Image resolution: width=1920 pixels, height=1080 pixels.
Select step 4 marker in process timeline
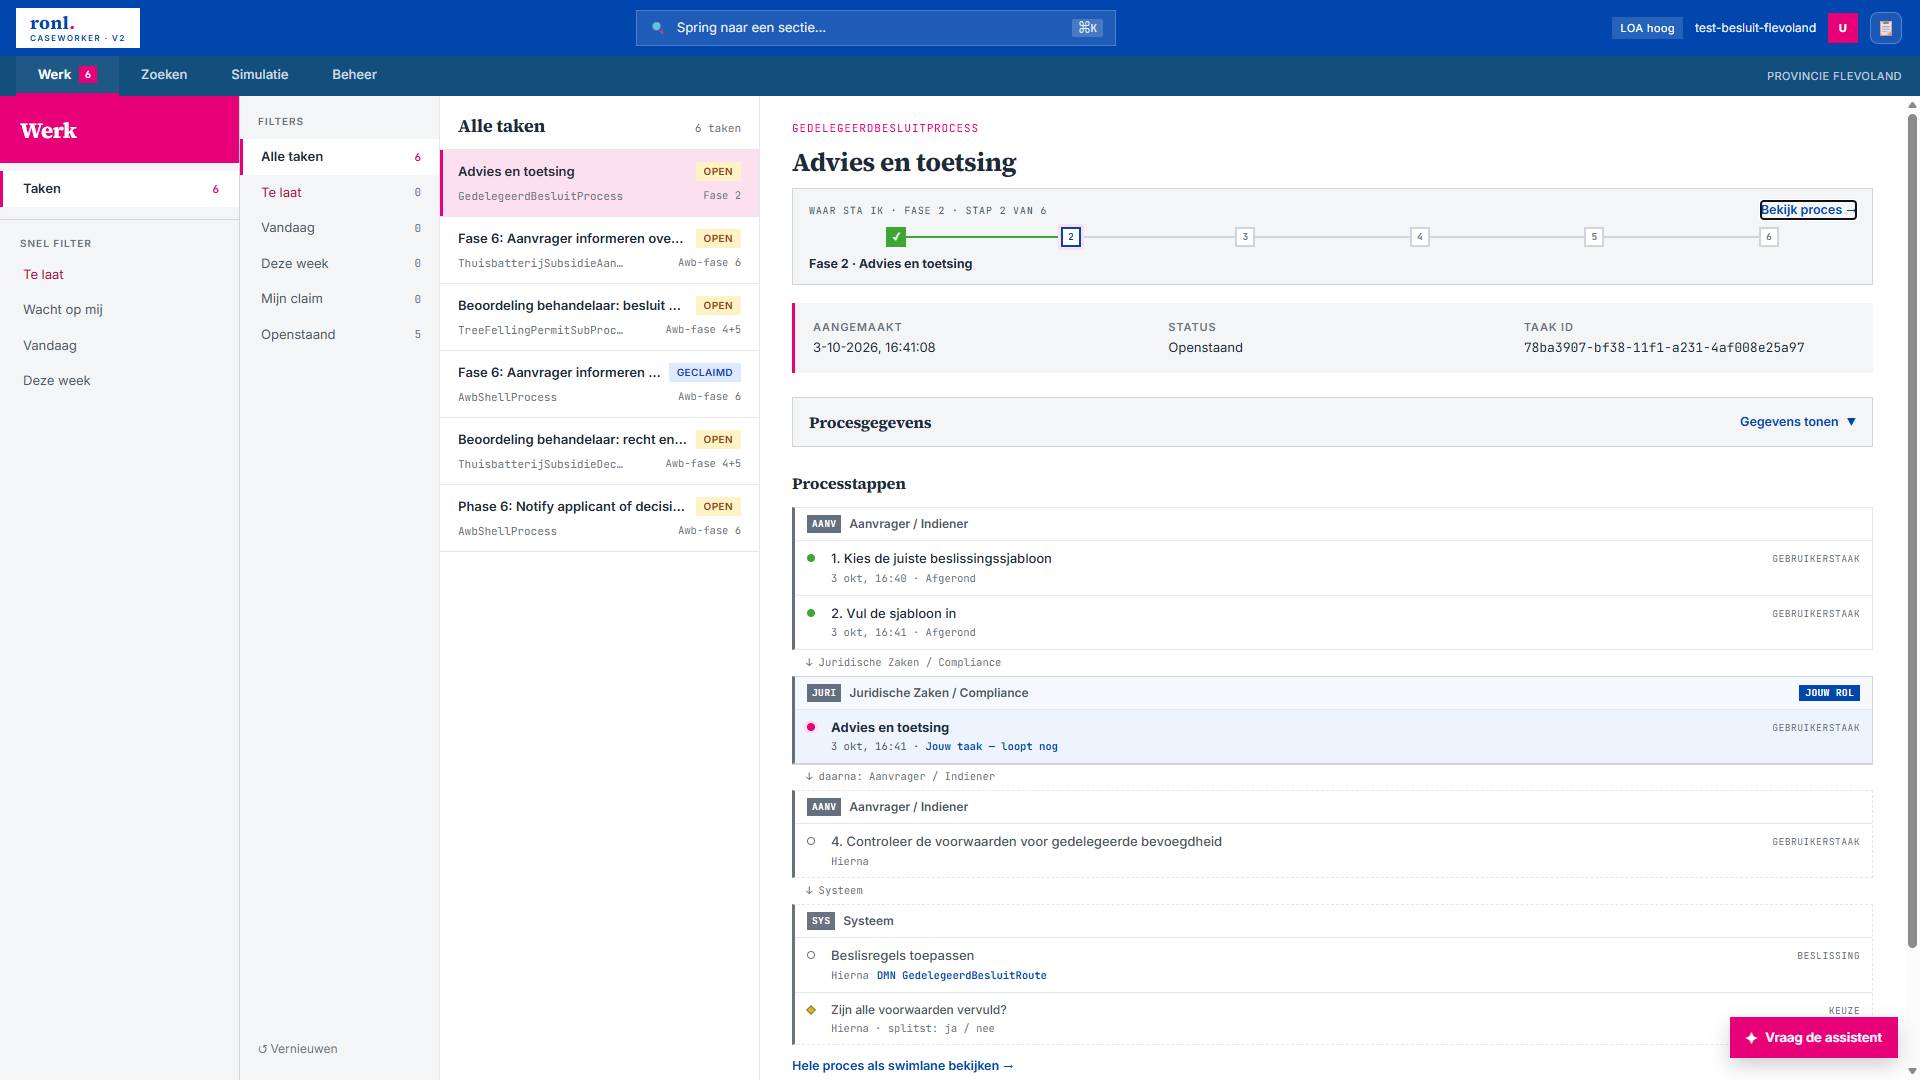coord(1420,237)
